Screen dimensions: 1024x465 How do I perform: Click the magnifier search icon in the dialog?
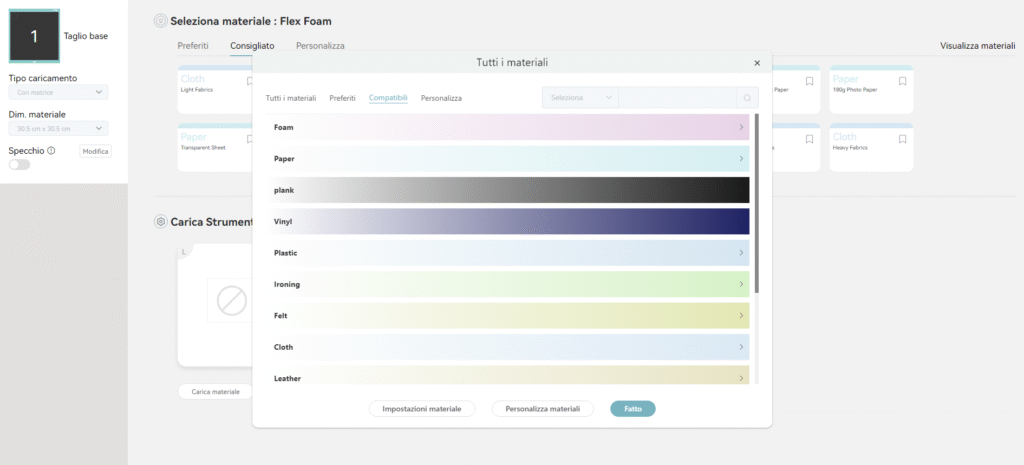[746, 98]
